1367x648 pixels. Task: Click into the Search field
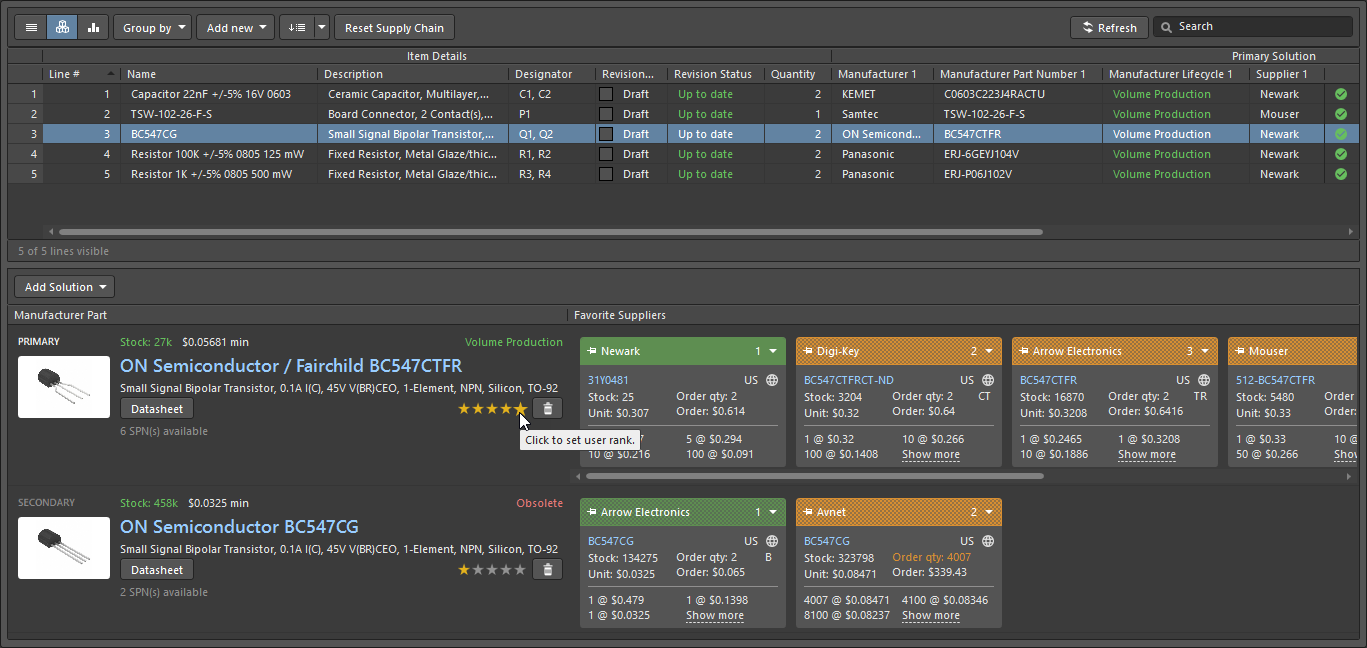click(1260, 27)
